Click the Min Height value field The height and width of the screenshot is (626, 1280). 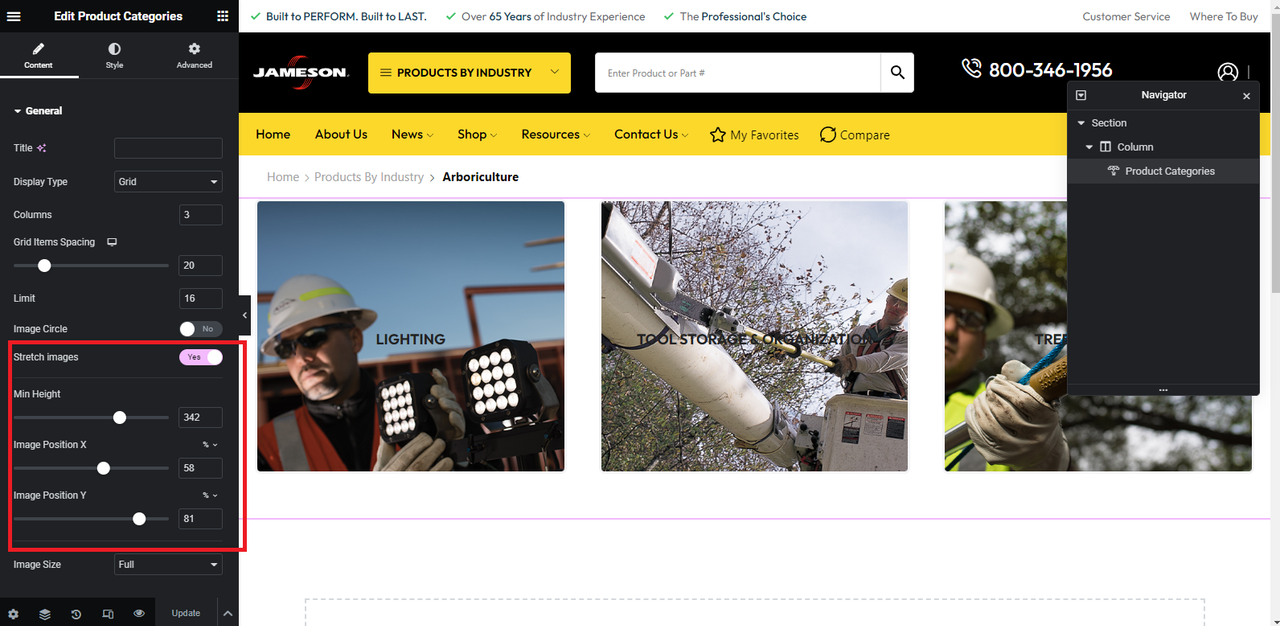(200, 418)
